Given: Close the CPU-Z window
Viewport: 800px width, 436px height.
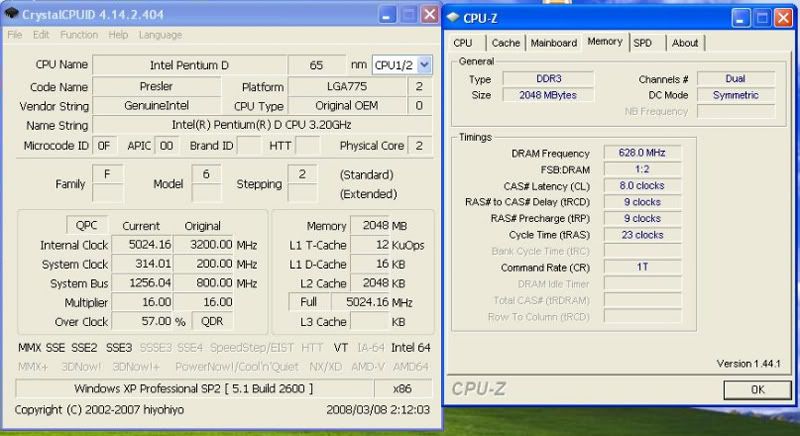Looking at the screenshot, I should pyautogui.click(x=783, y=18).
